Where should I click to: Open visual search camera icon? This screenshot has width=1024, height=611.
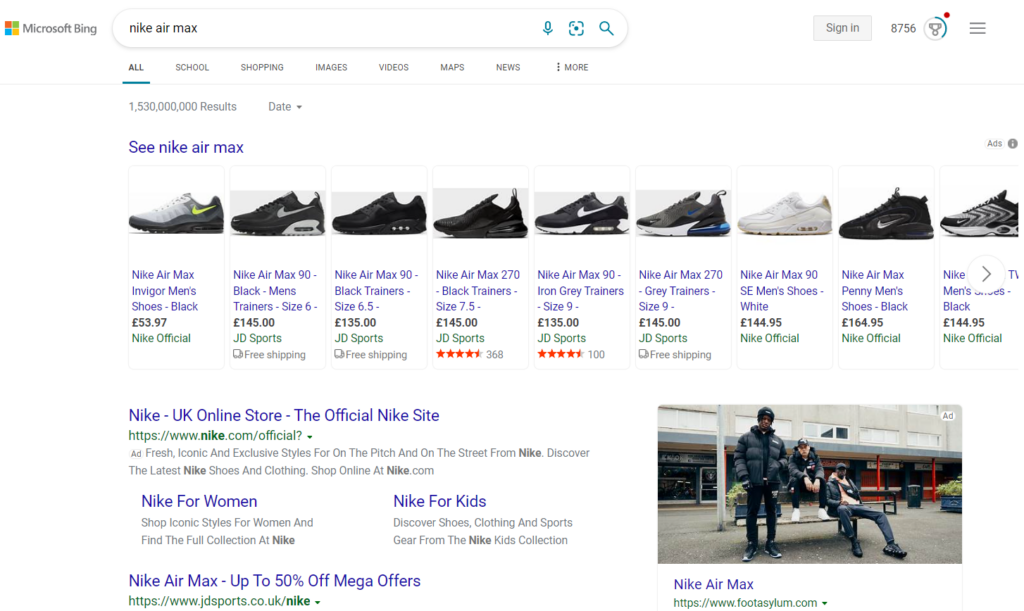pos(576,28)
